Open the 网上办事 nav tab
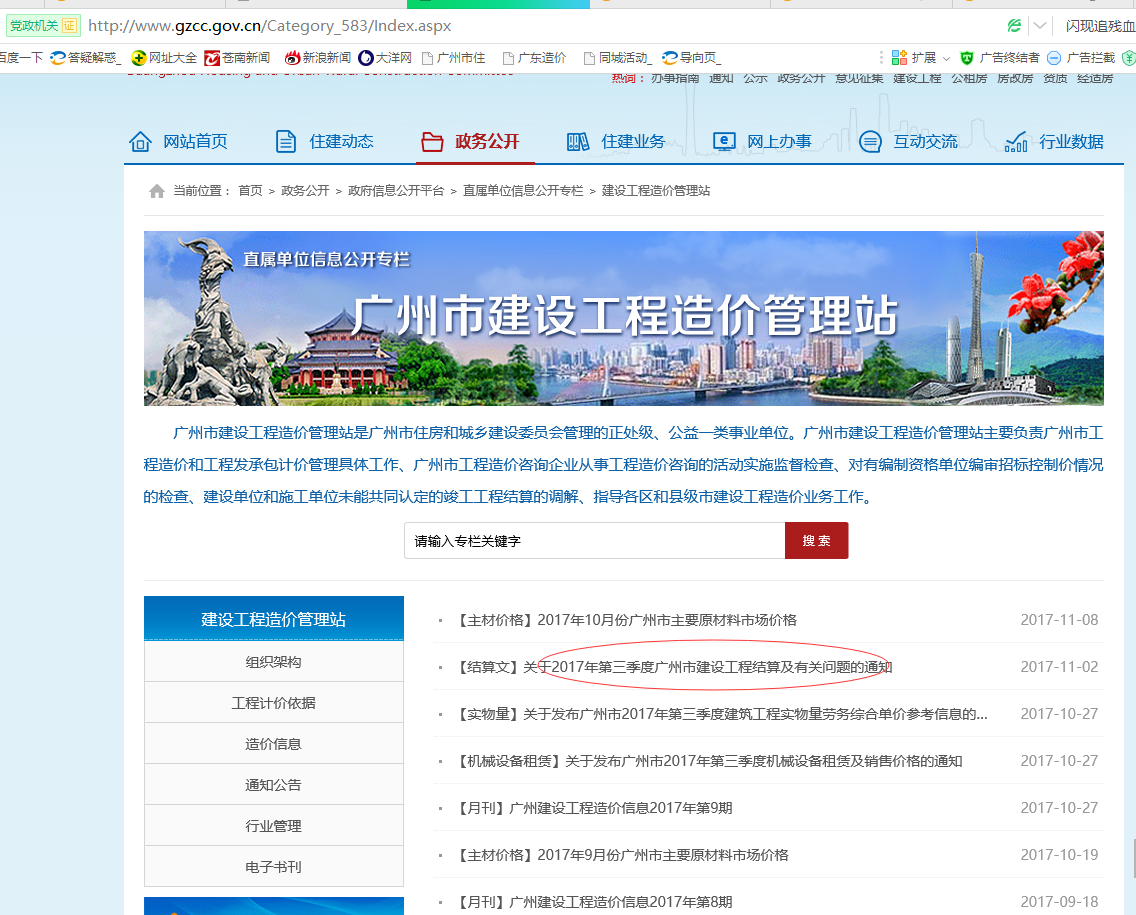 point(762,141)
